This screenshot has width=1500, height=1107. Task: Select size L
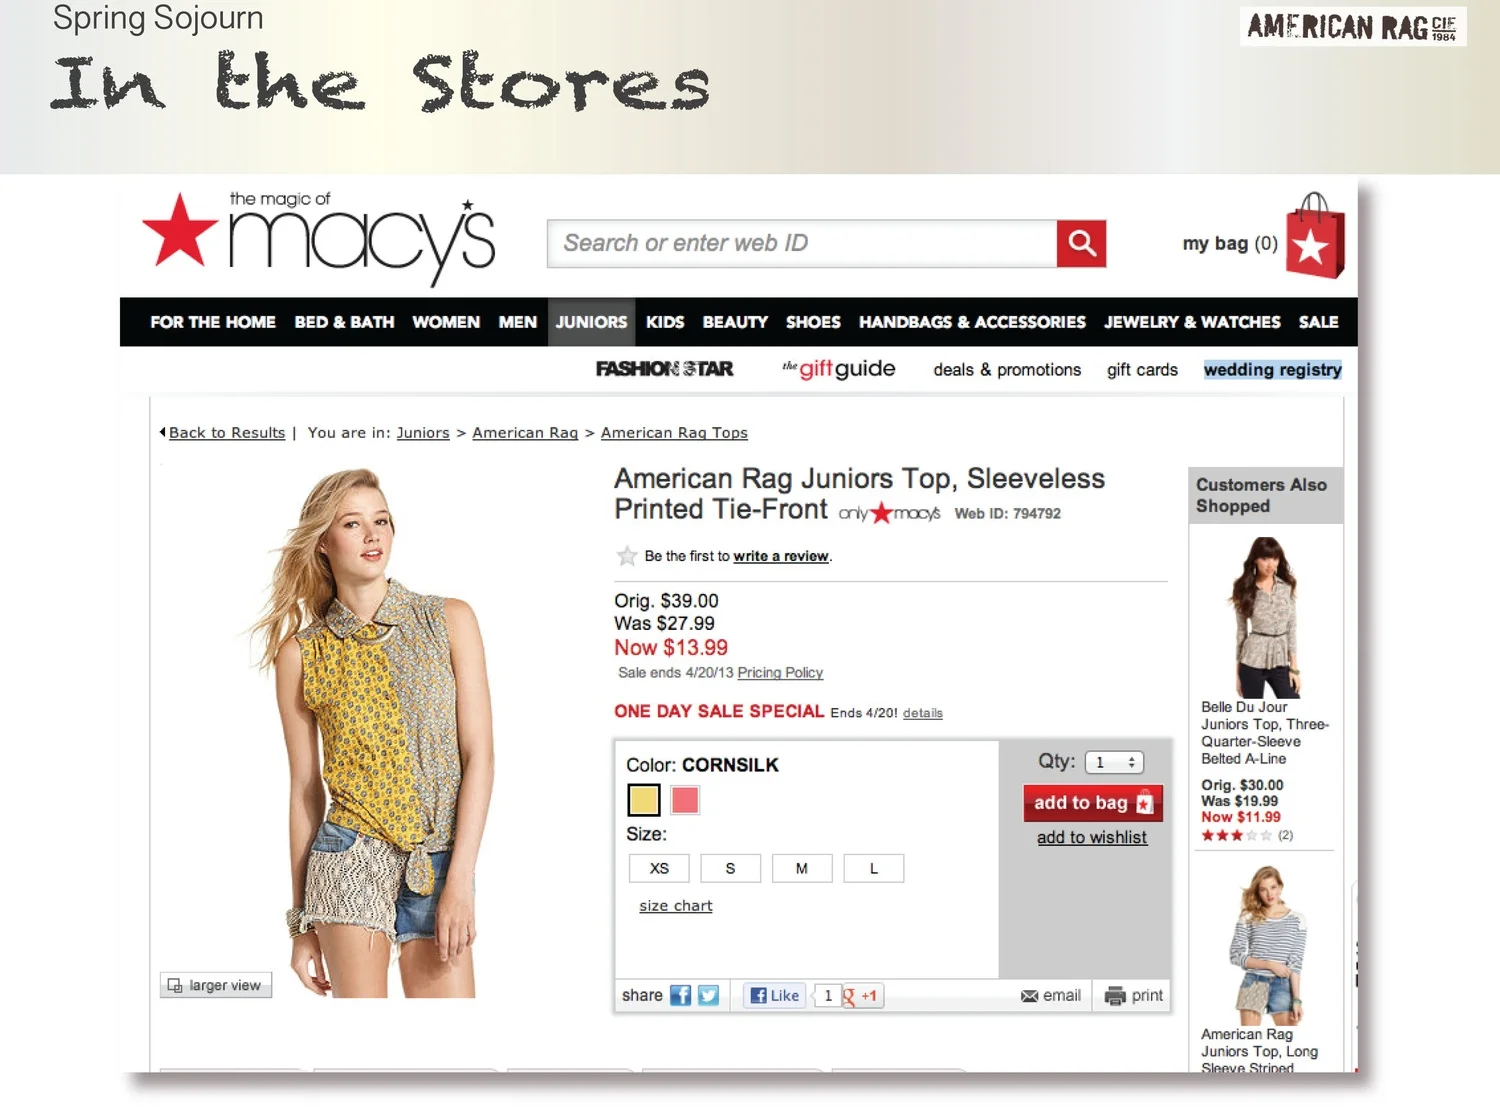click(874, 868)
